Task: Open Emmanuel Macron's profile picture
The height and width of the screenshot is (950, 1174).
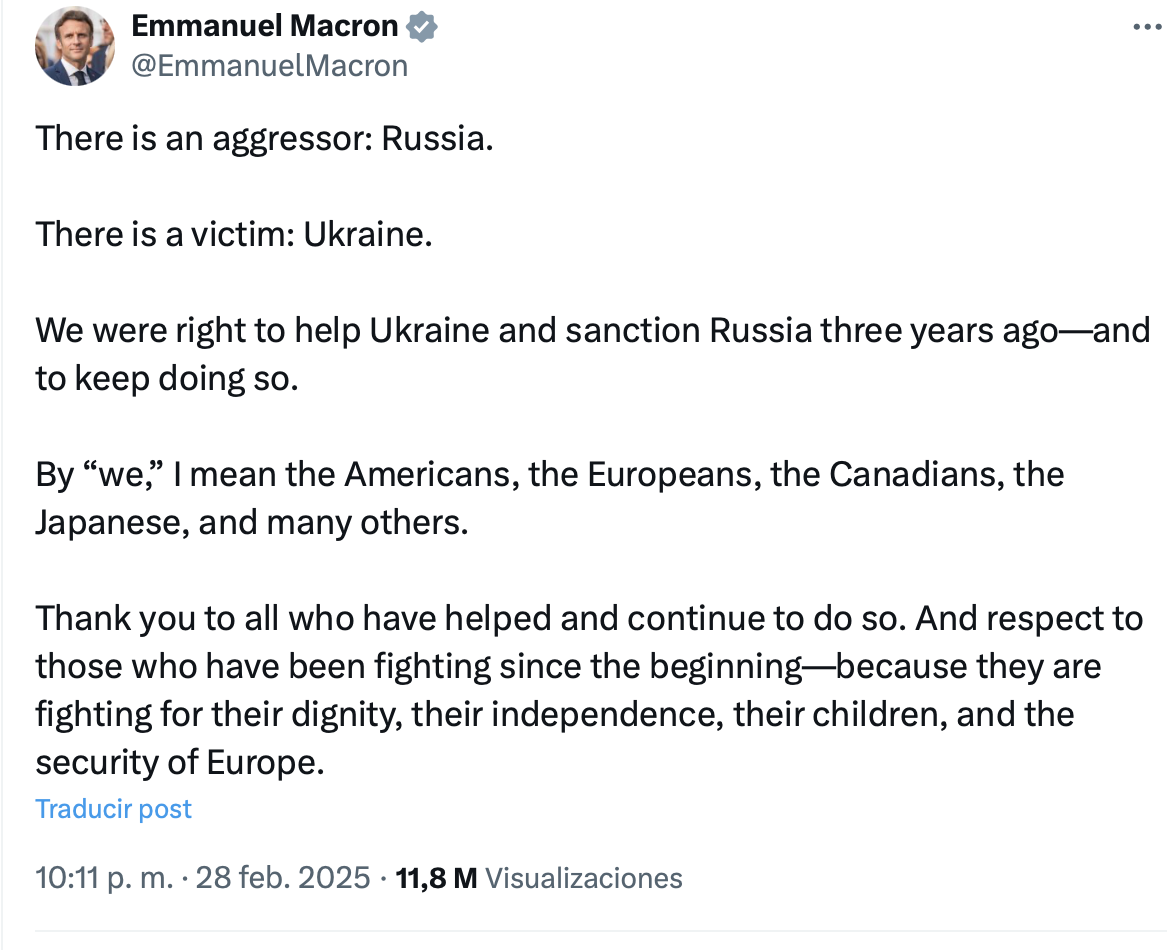Action: (x=75, y=47)
